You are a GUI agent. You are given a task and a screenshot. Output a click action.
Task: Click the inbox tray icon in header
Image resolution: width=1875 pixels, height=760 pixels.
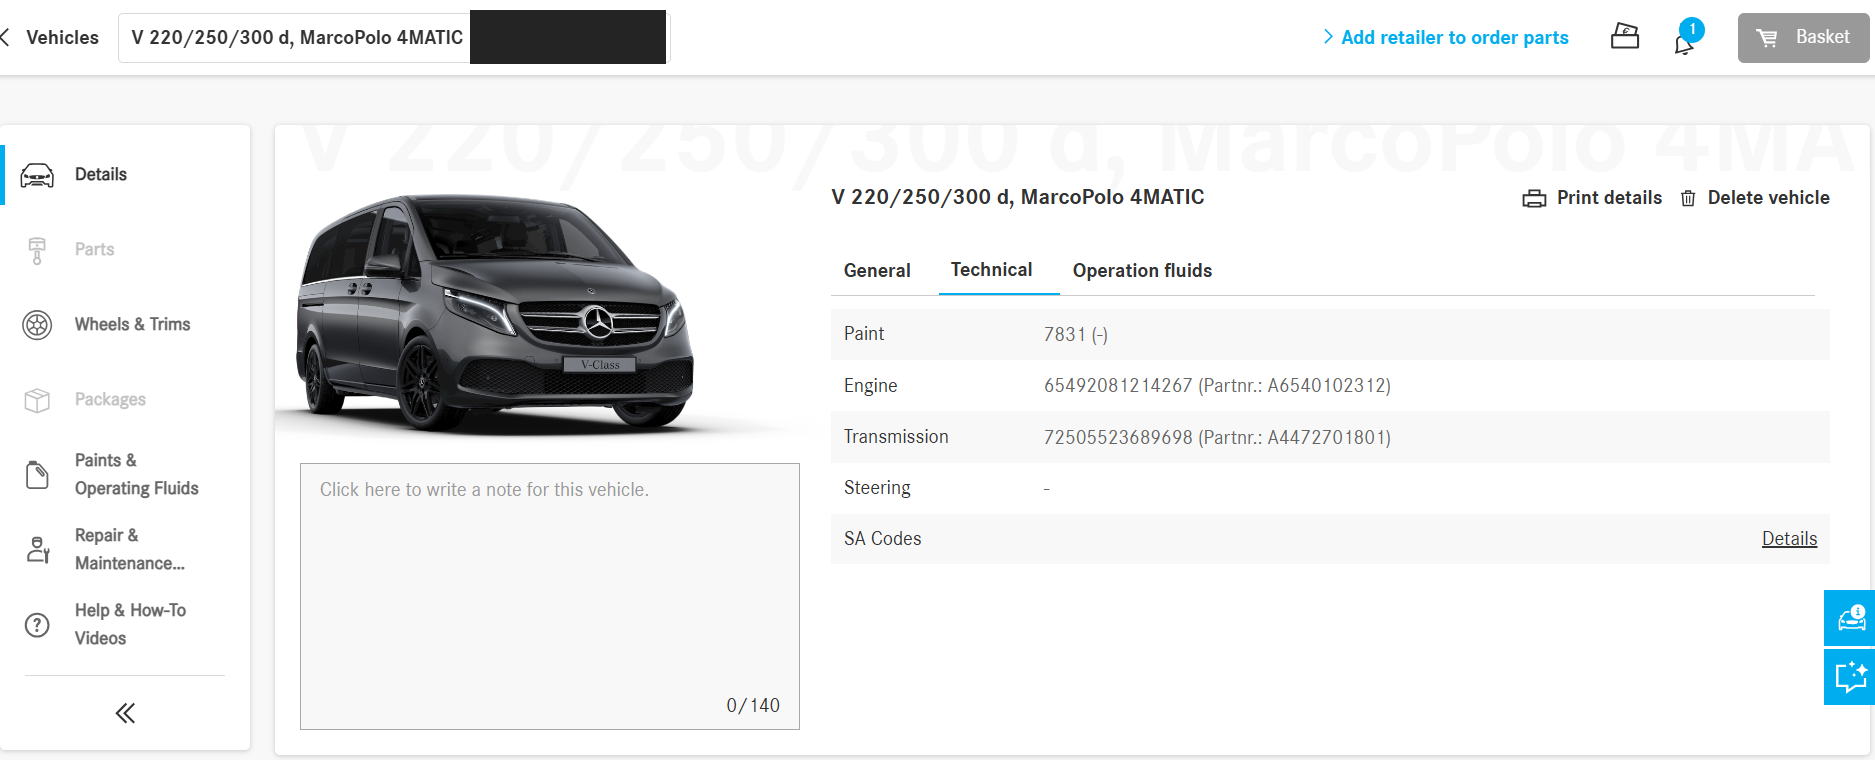[1625, 36]
